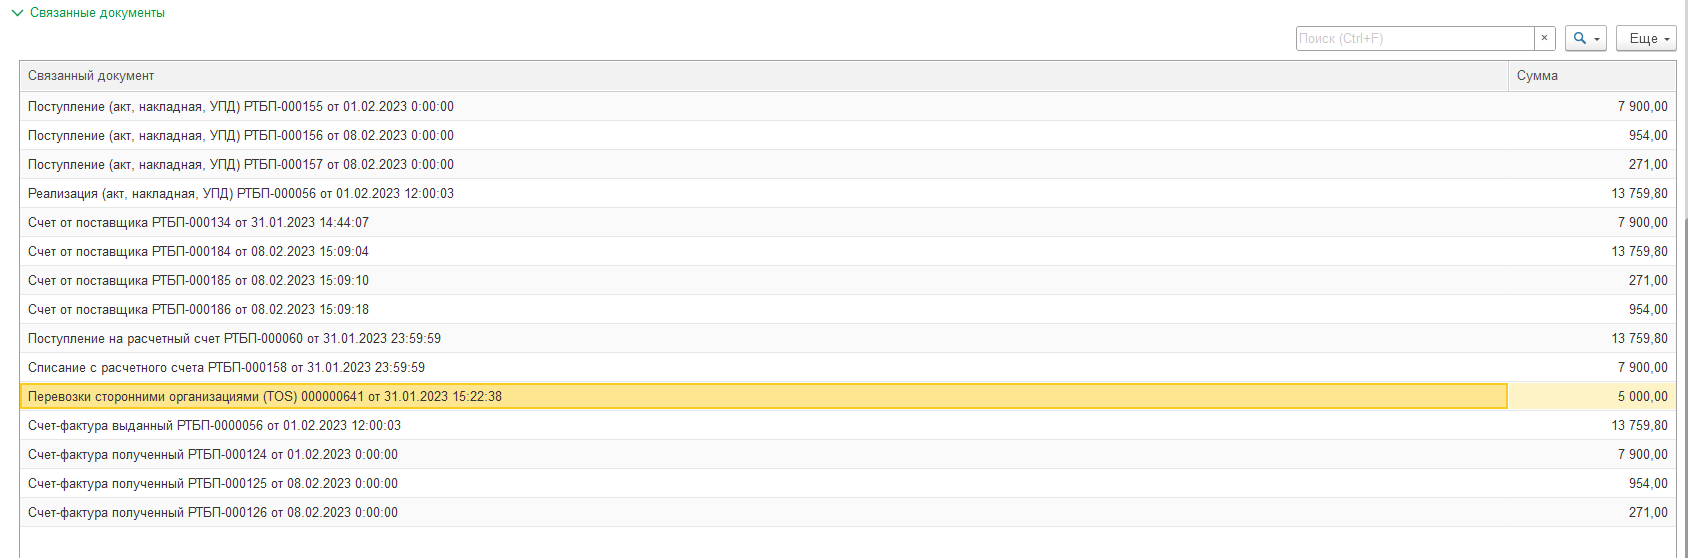Click the 5 000,00 amount cell
Screen dimensions: 1688x558
tap(1592, 396)
